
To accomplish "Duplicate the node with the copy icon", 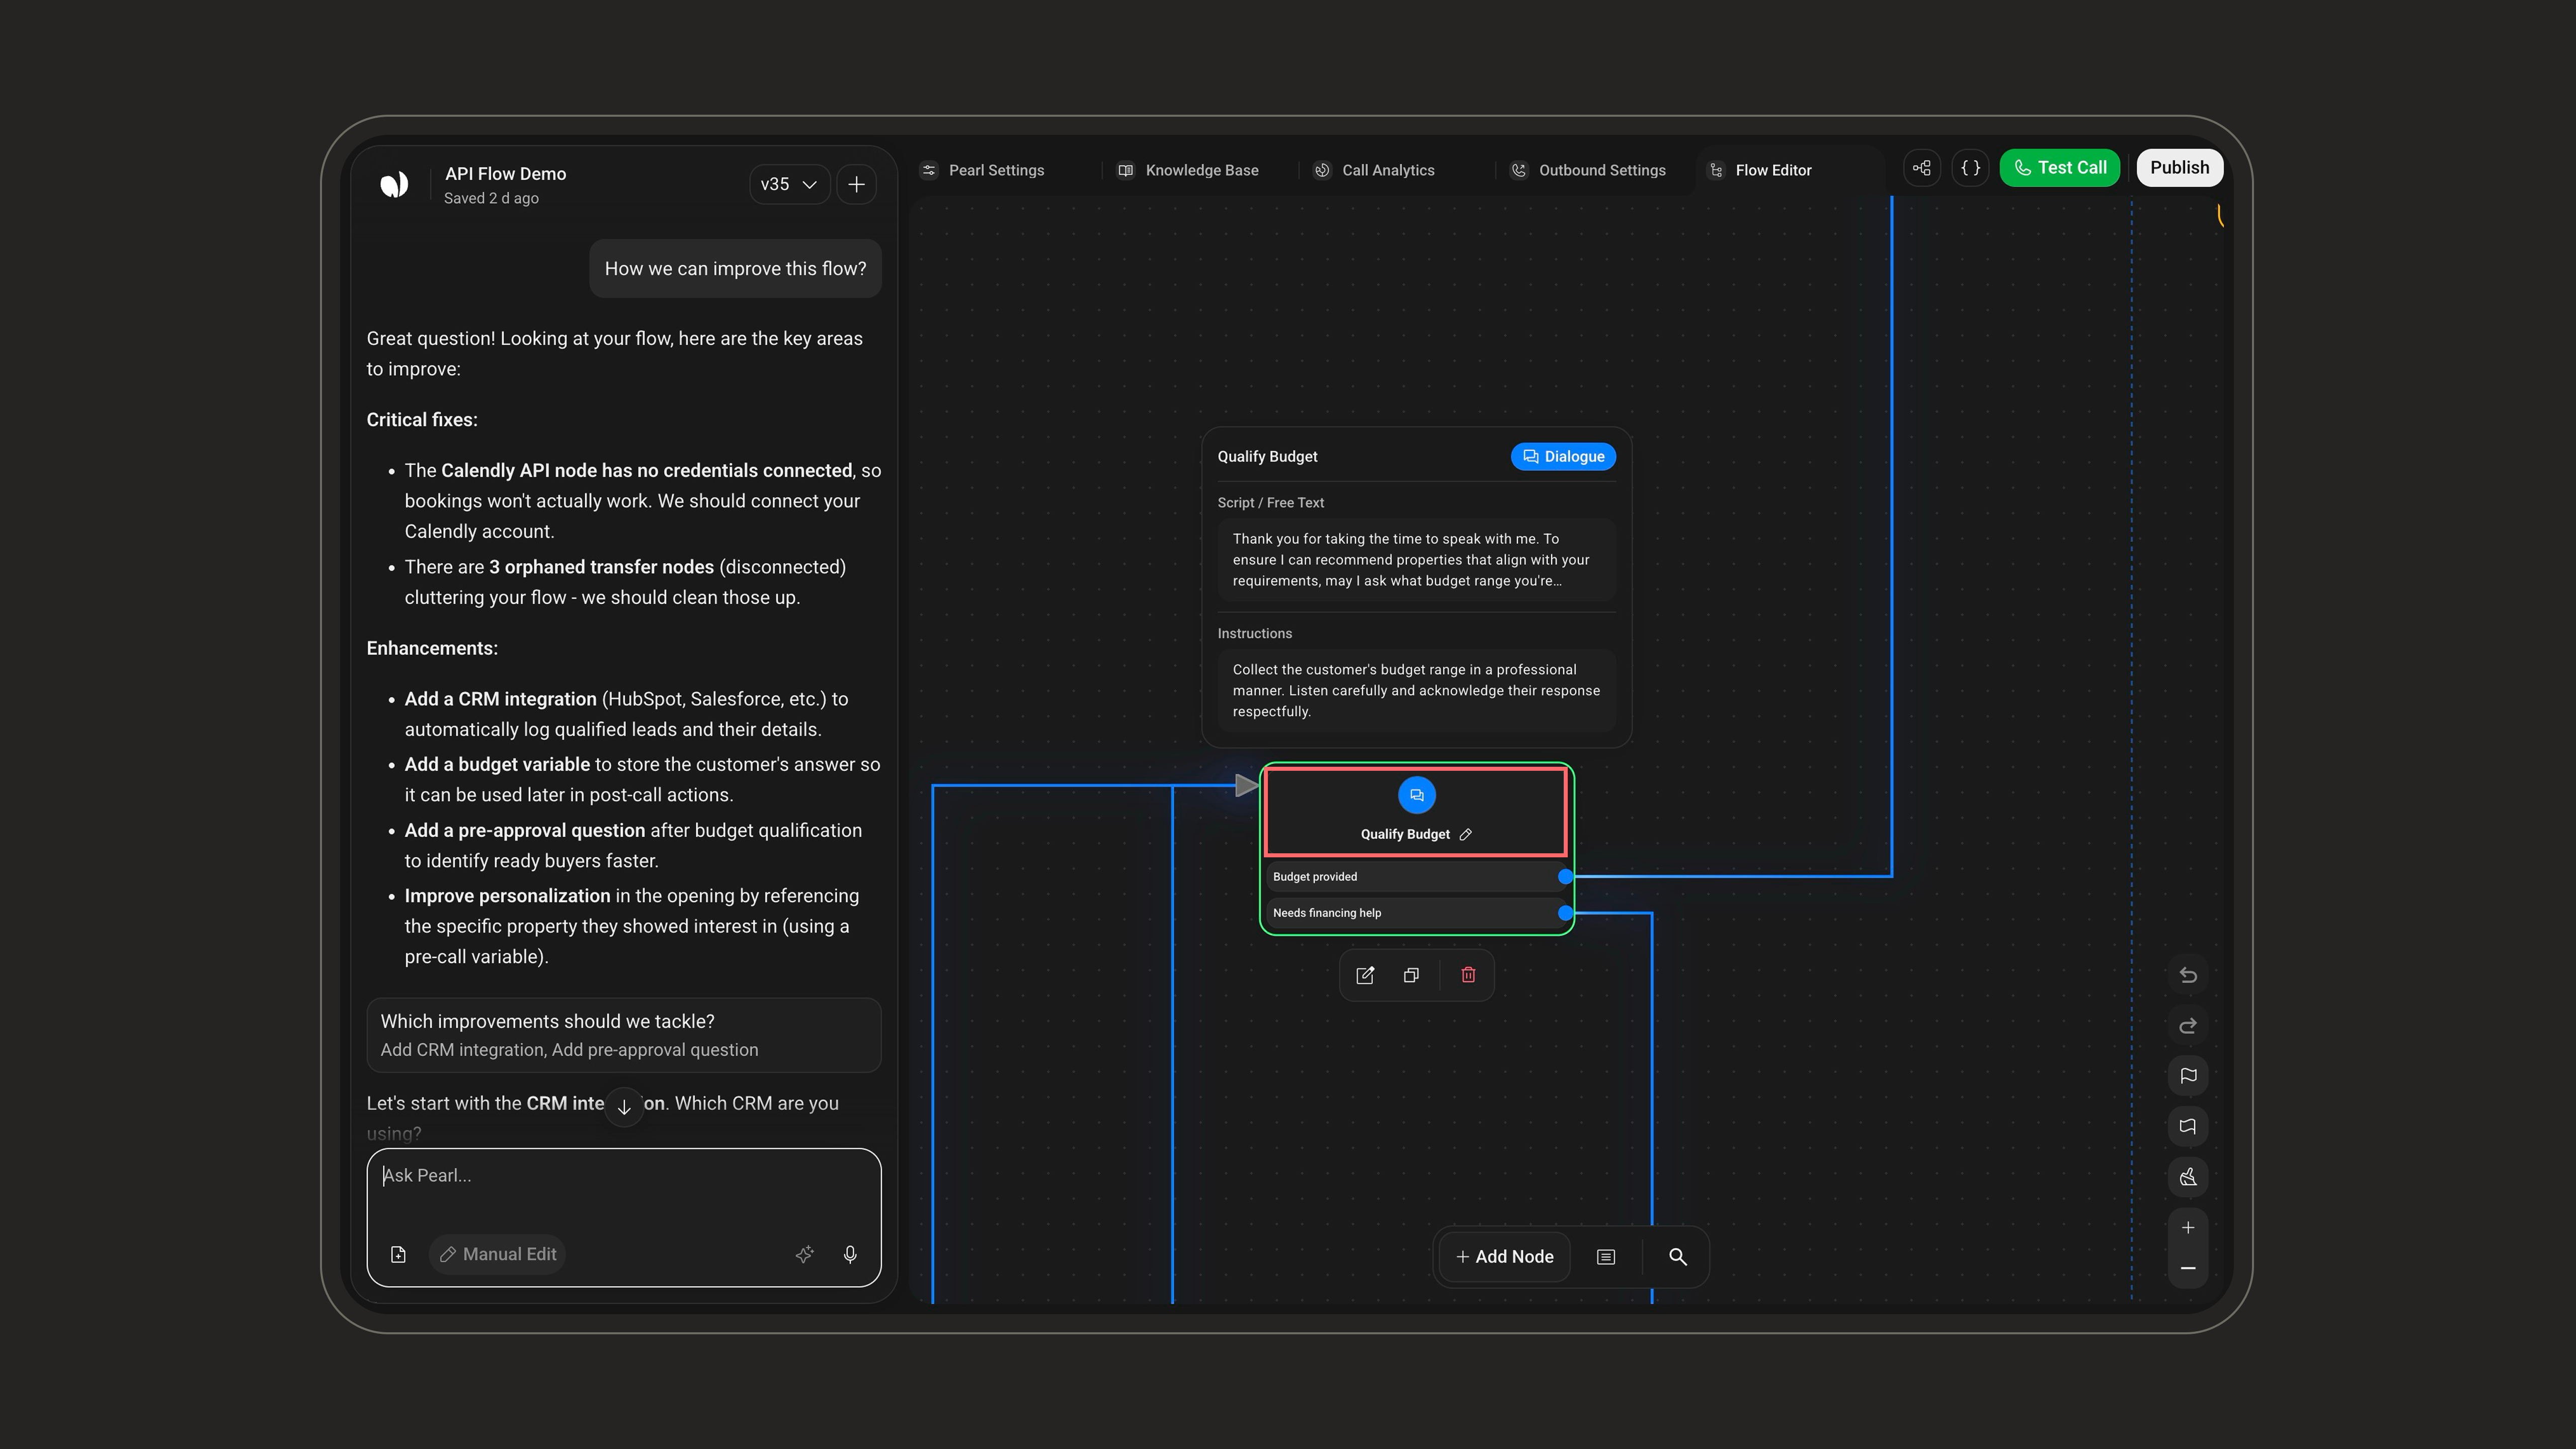I will click(x=1411, y=975).
